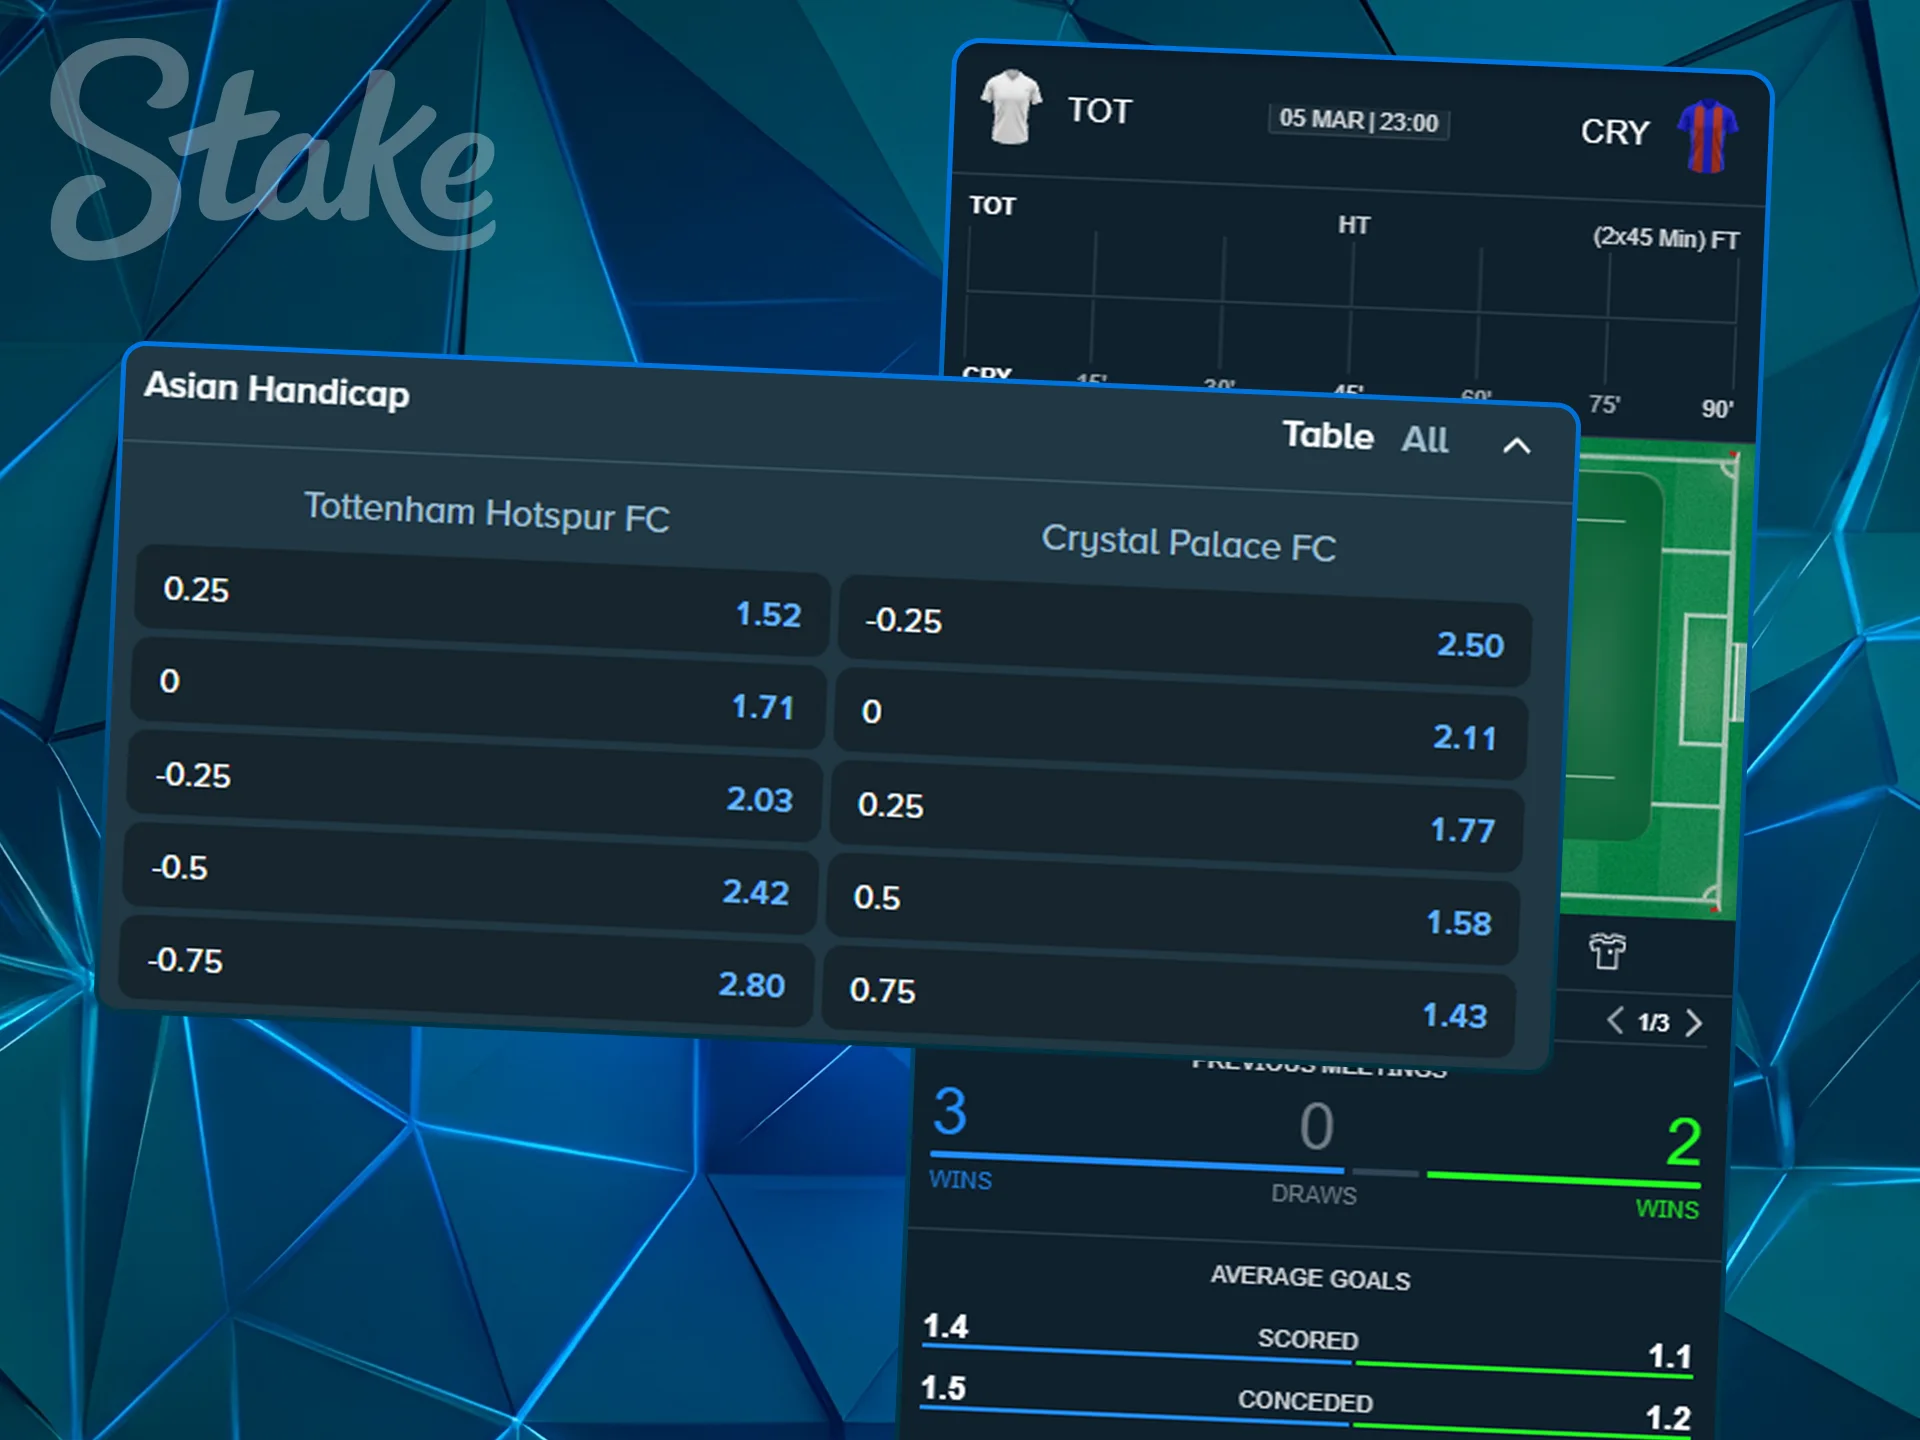Click the HT label on timeline
Viewport: 1920px width, 1440px height.
click(x=1354, y=225)
